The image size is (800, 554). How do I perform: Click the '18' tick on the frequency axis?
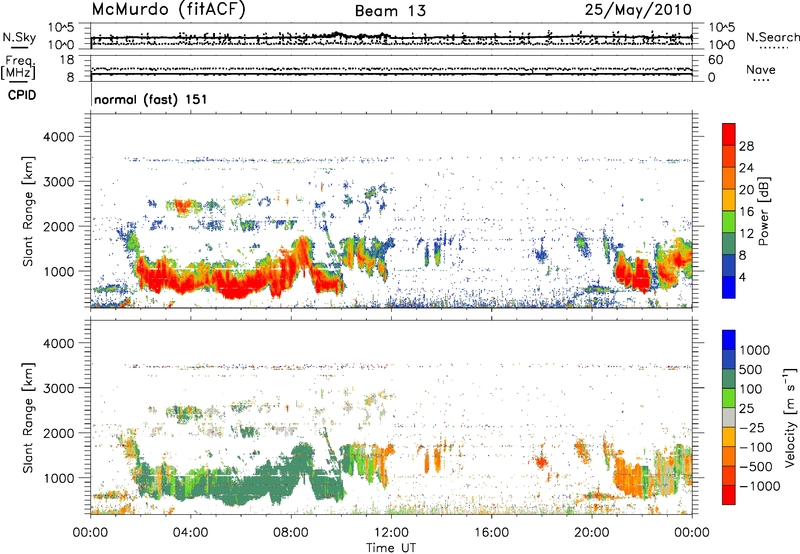point(67,60)
